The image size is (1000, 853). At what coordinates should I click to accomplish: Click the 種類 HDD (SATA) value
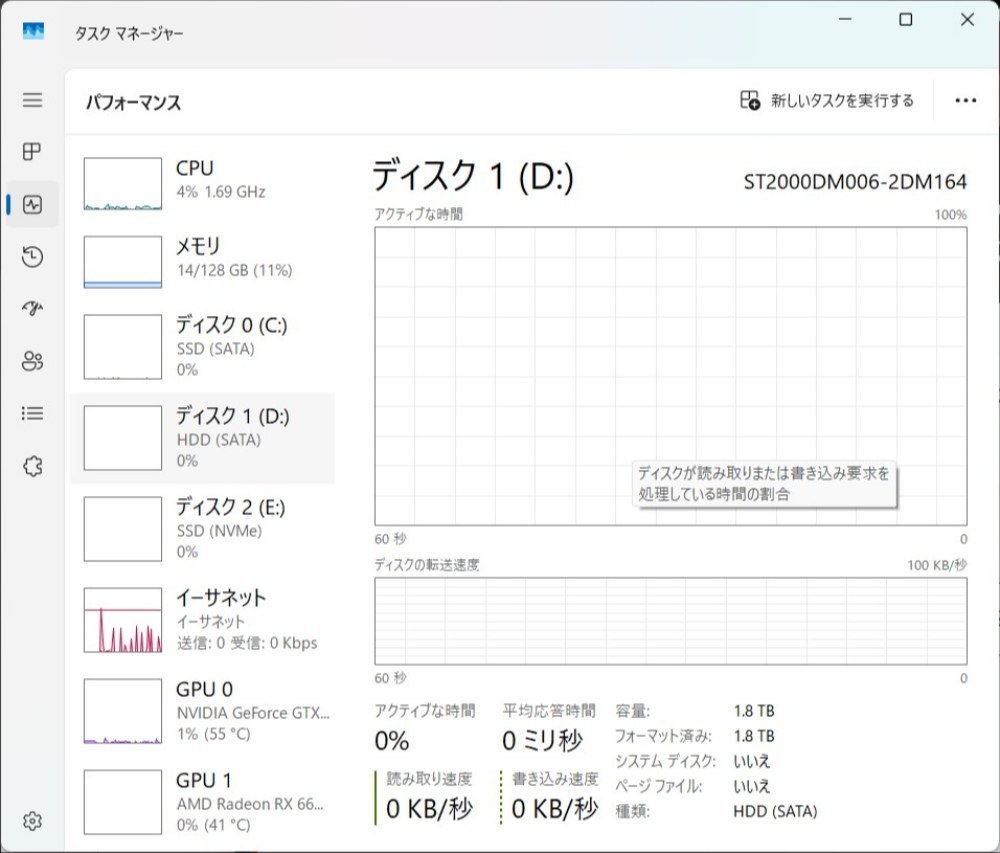point(775,812)
